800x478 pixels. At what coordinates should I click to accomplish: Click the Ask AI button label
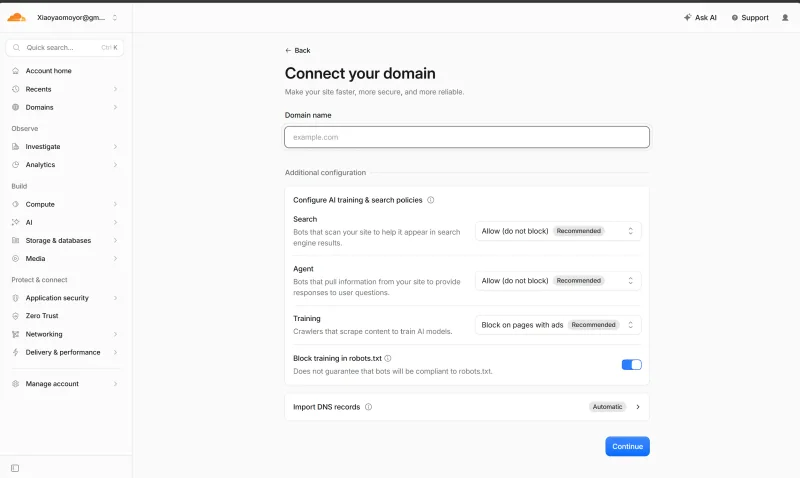tap(706, 17)
